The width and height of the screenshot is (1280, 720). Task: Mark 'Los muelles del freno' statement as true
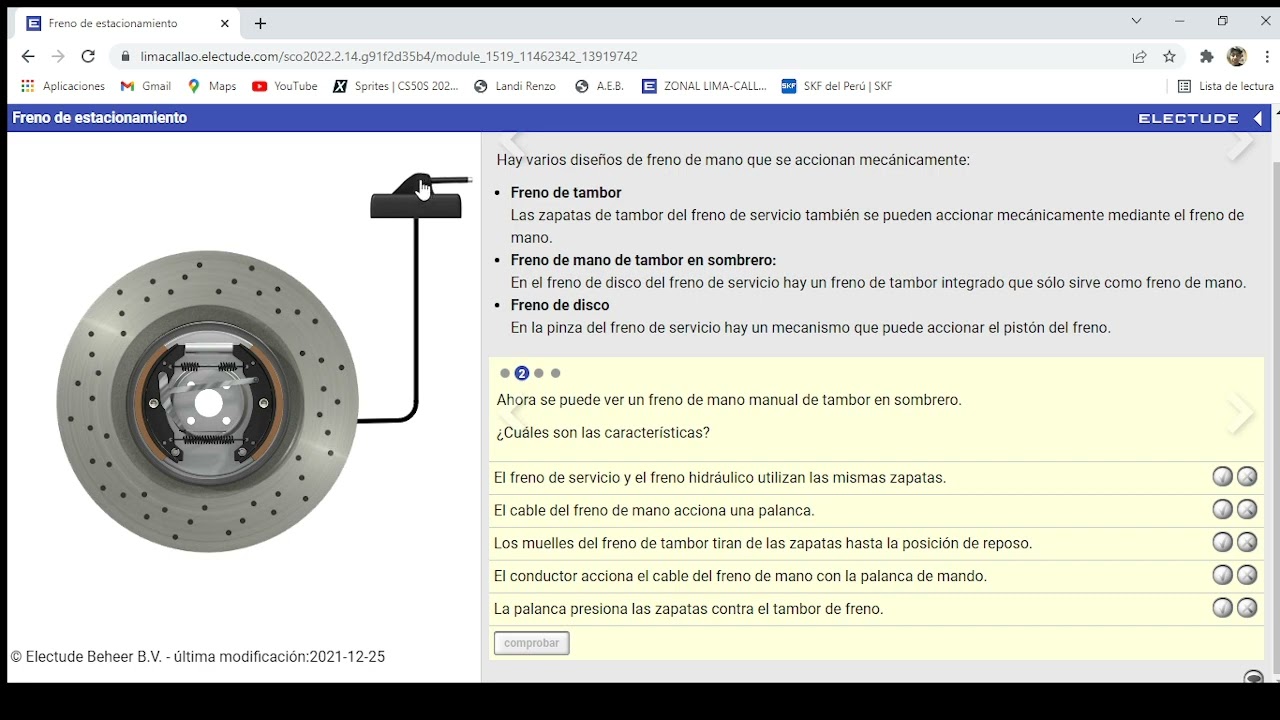coord(1222,543)
